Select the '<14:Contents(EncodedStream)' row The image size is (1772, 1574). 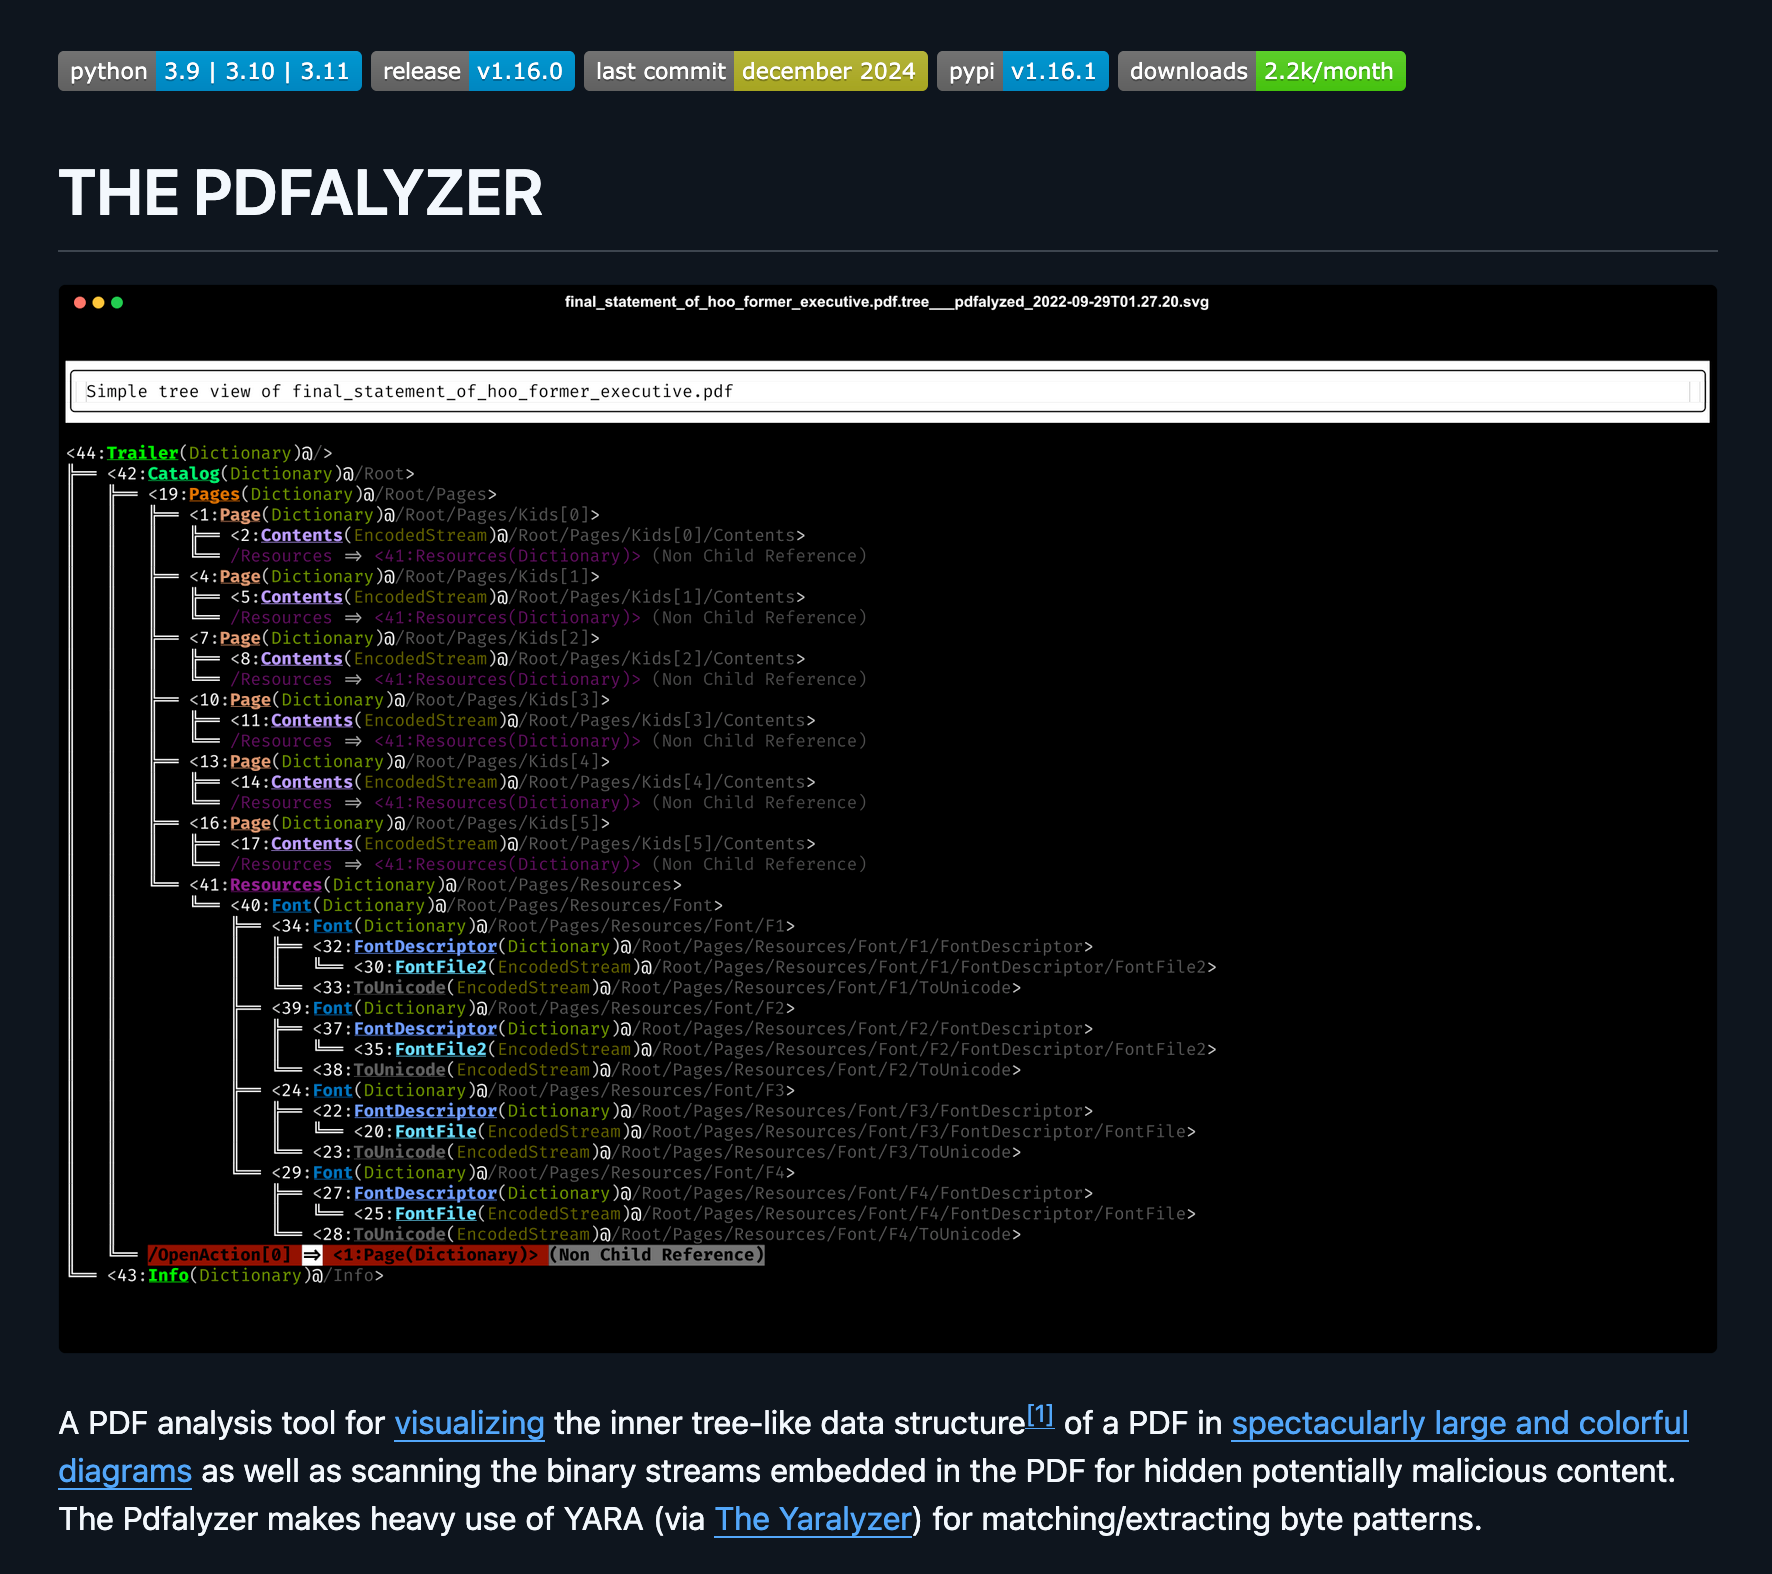click(x=523, y=782)
